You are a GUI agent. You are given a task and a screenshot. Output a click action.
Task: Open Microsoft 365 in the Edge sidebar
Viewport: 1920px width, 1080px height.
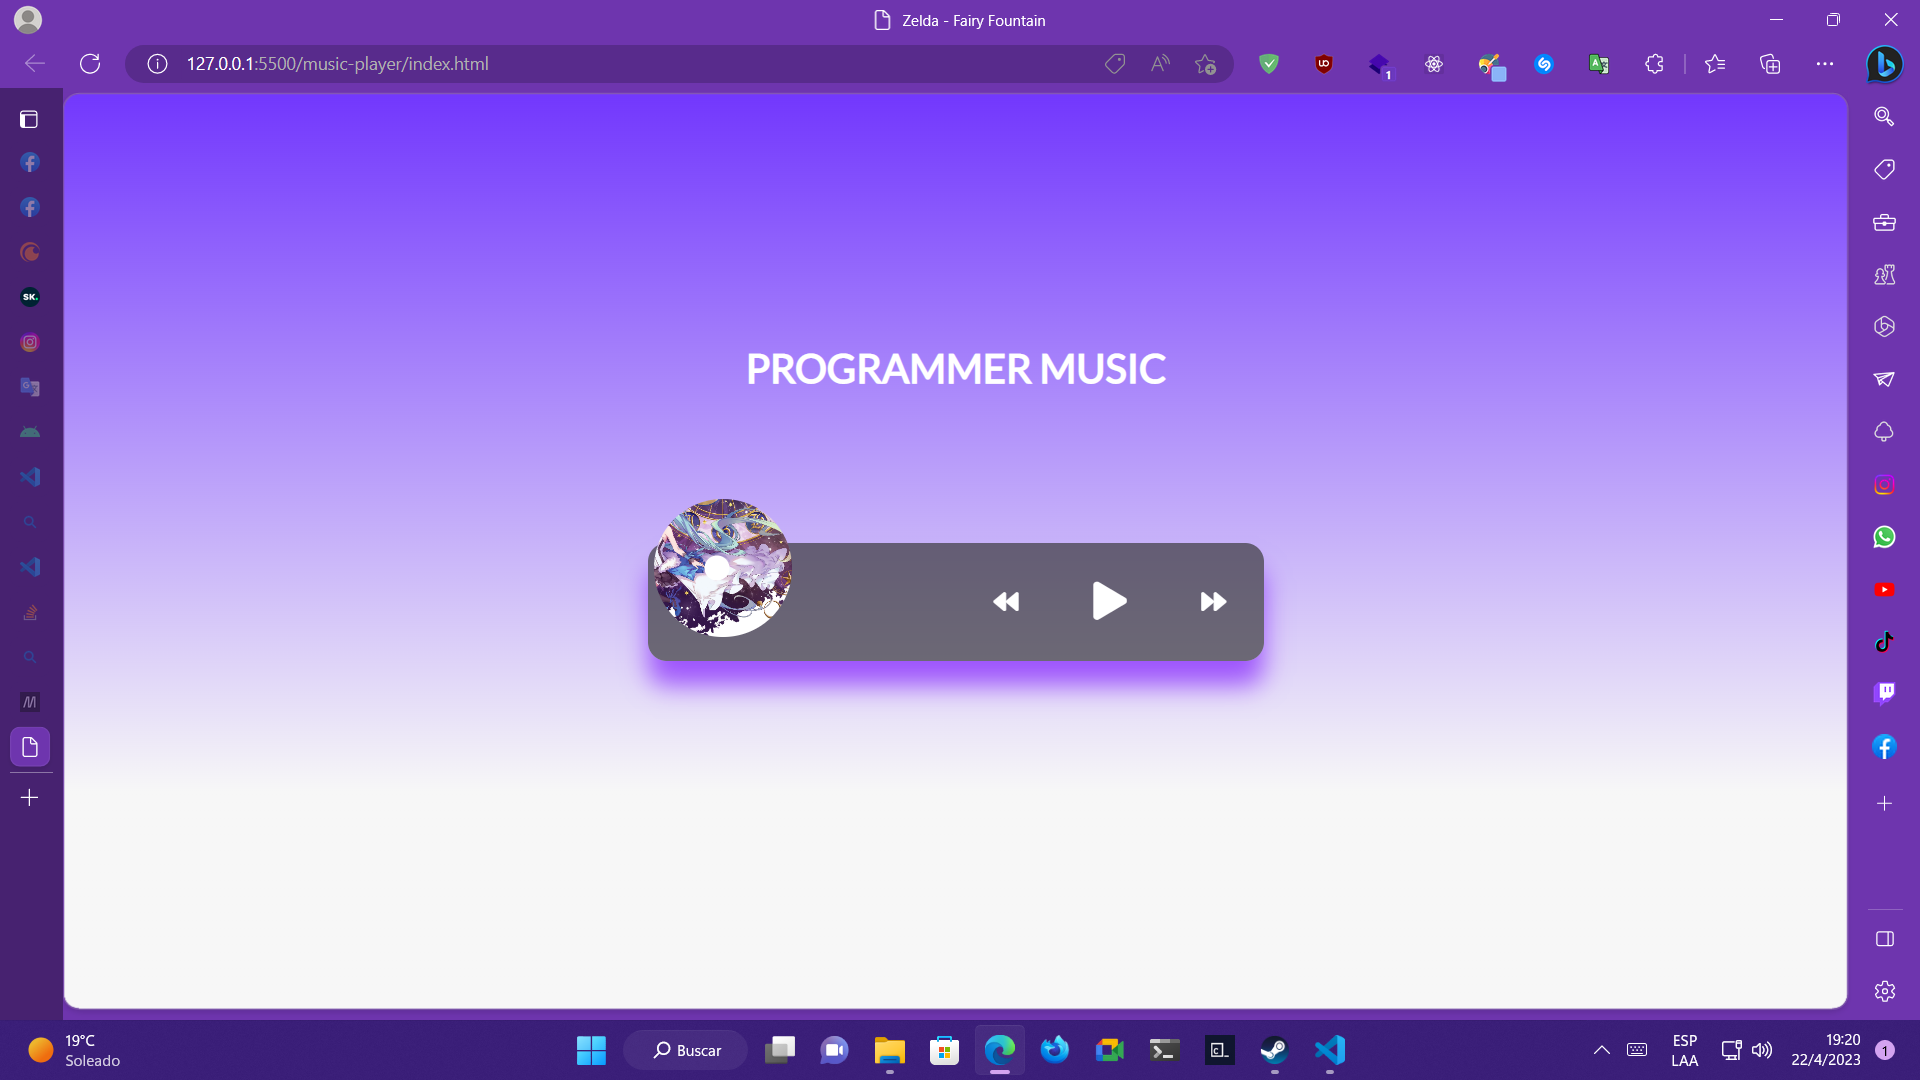[x=1884, y=327]
